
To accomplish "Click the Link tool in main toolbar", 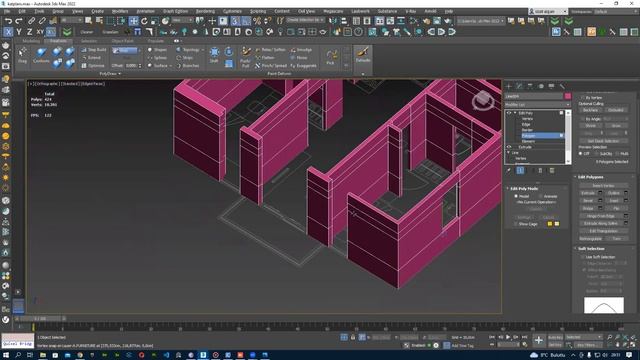I will pyautogui.click(x=32, y=21).
